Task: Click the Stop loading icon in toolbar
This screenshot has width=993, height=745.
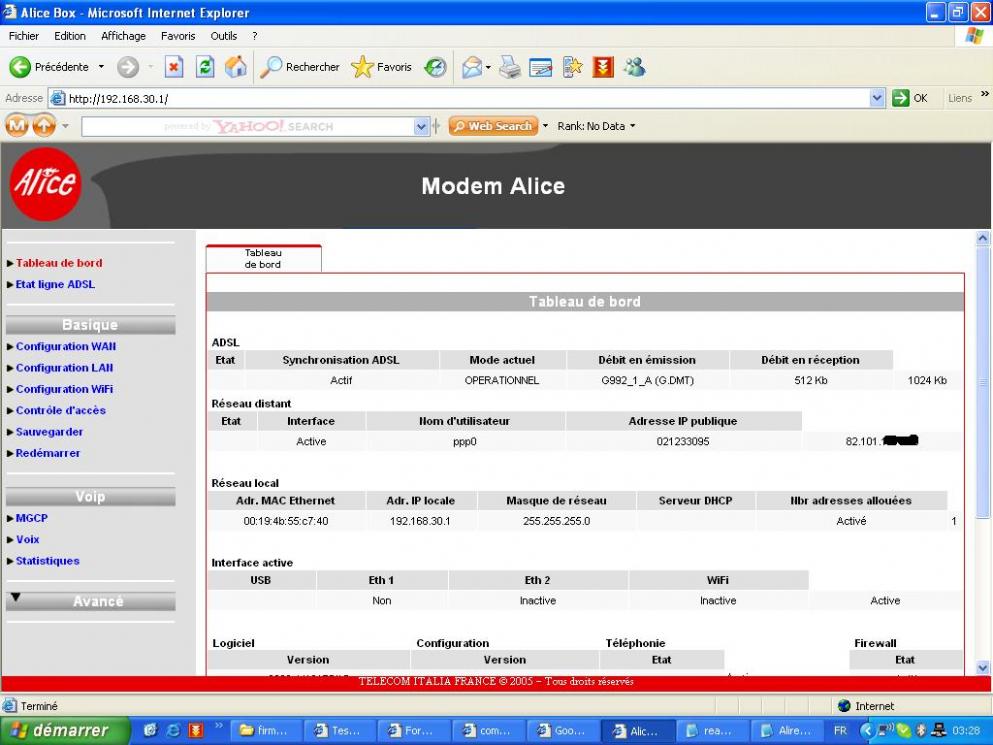Action: pyautogui.click(x=173, y=67)
